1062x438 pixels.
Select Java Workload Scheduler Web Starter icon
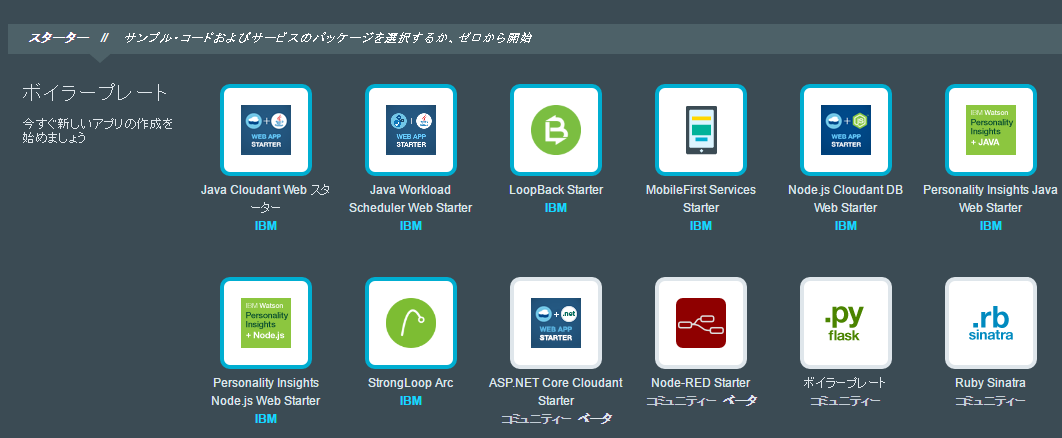[x=410, y=130]
